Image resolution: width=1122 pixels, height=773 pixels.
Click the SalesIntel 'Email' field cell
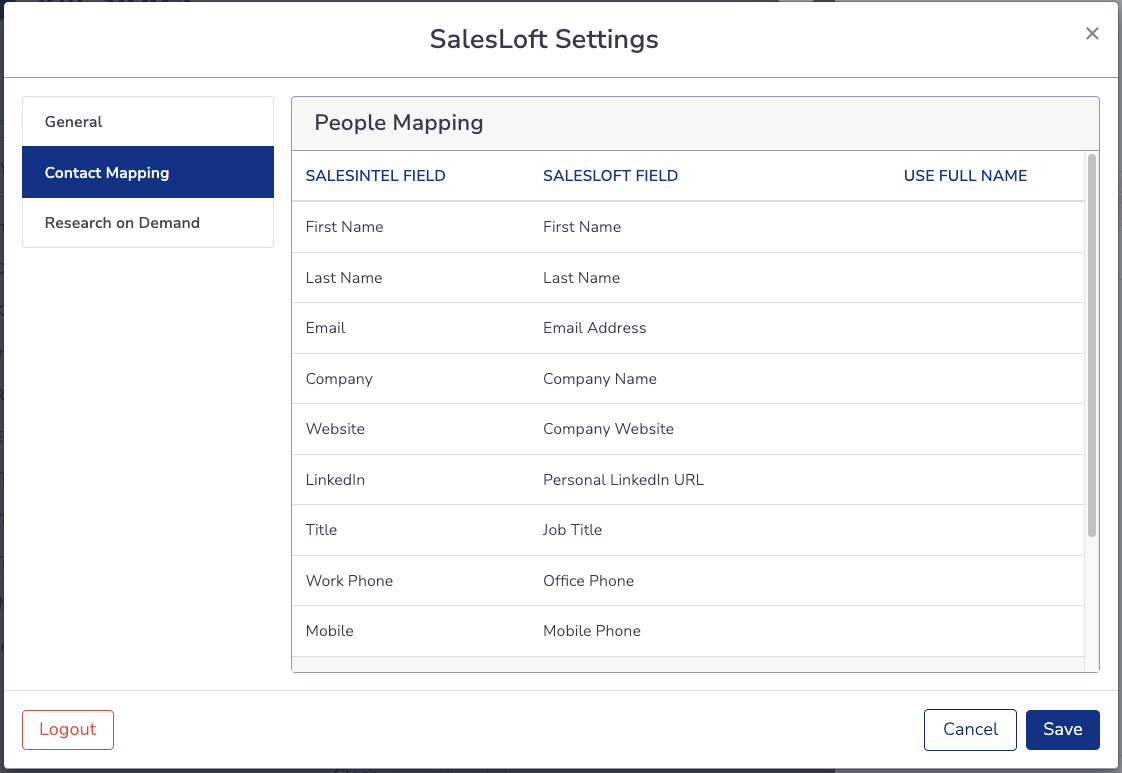click(x=326, y=328)
